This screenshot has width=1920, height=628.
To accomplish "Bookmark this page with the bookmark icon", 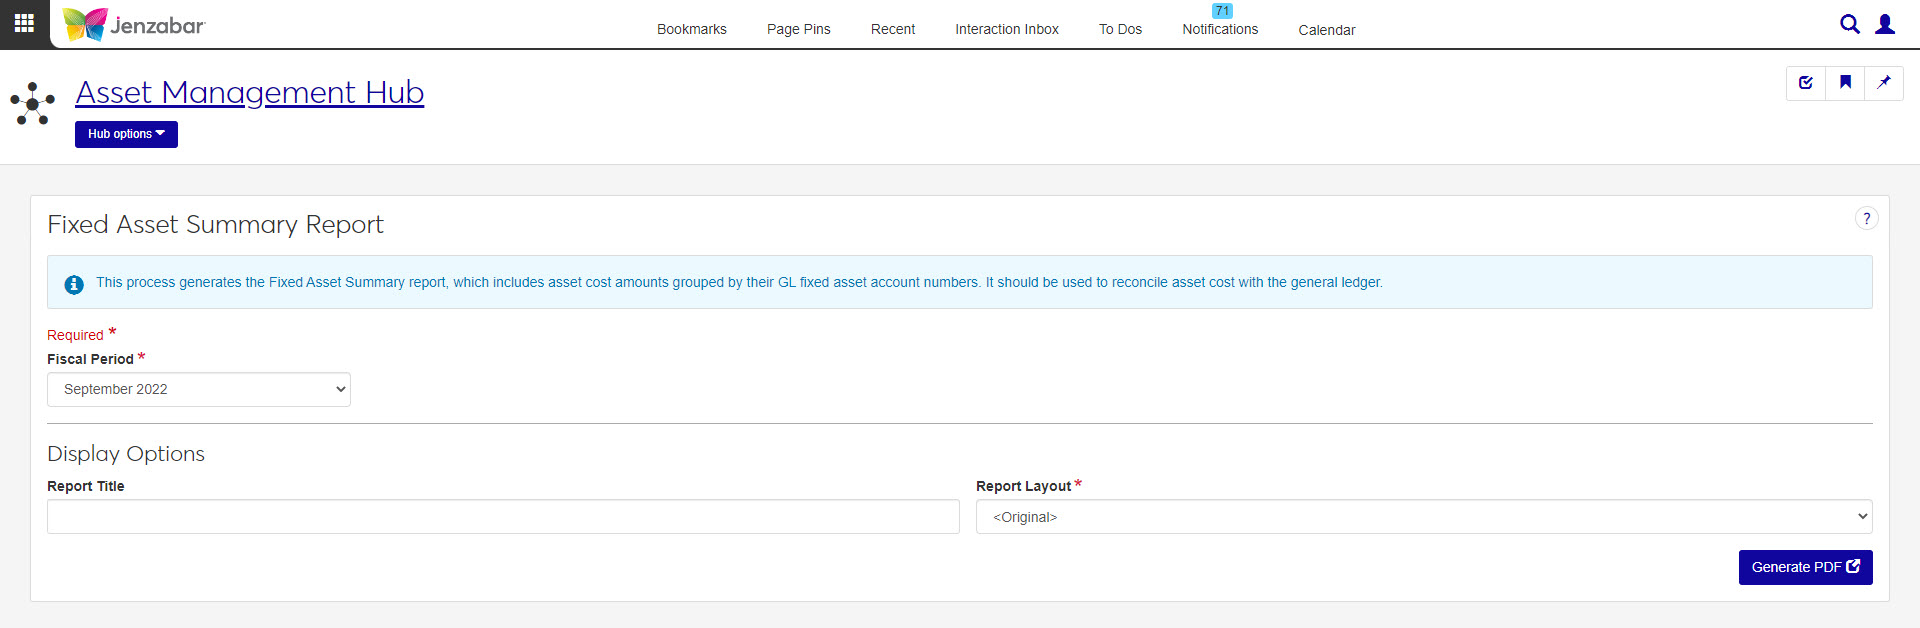I will (1845, 83).
